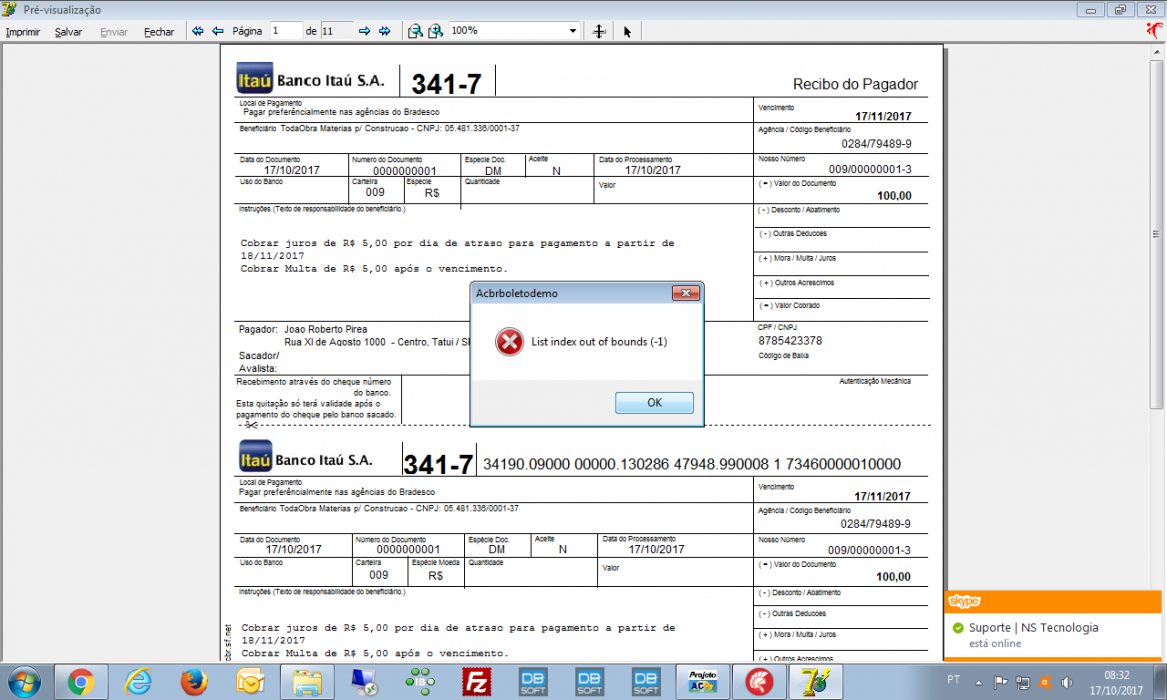Click OK in the Acbrboletodemo error dialog
The height and width of the screenshot is (700, 1167).
point(654,402)
